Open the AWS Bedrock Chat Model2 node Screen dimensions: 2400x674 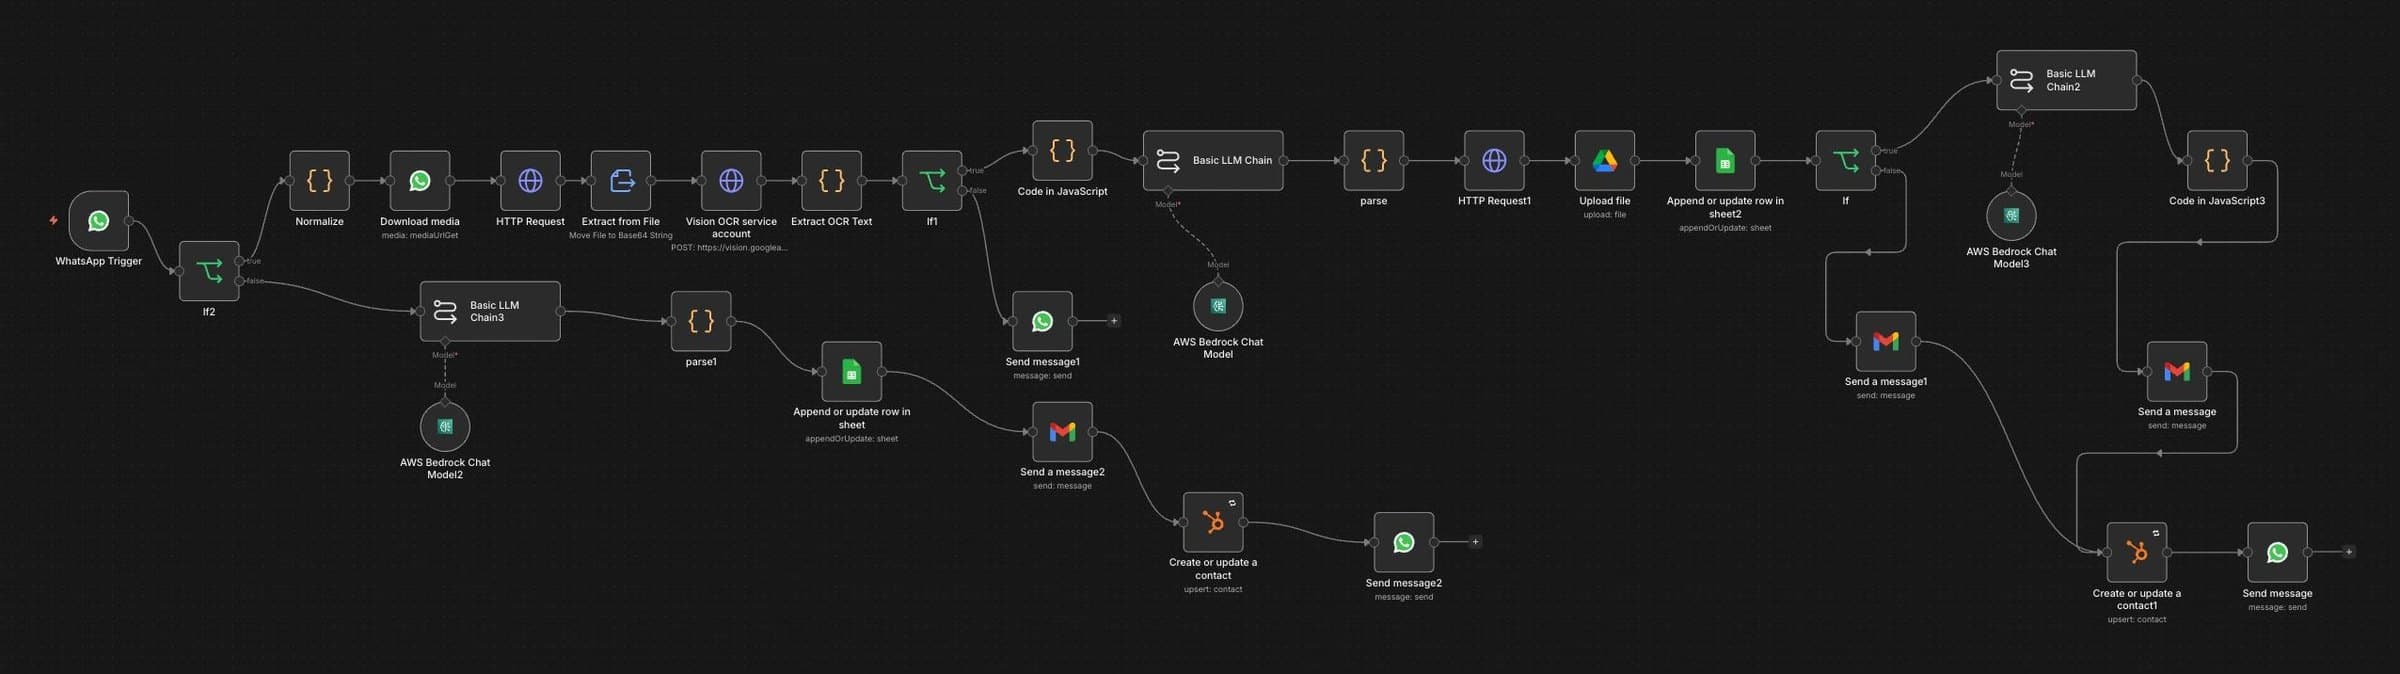445,427
